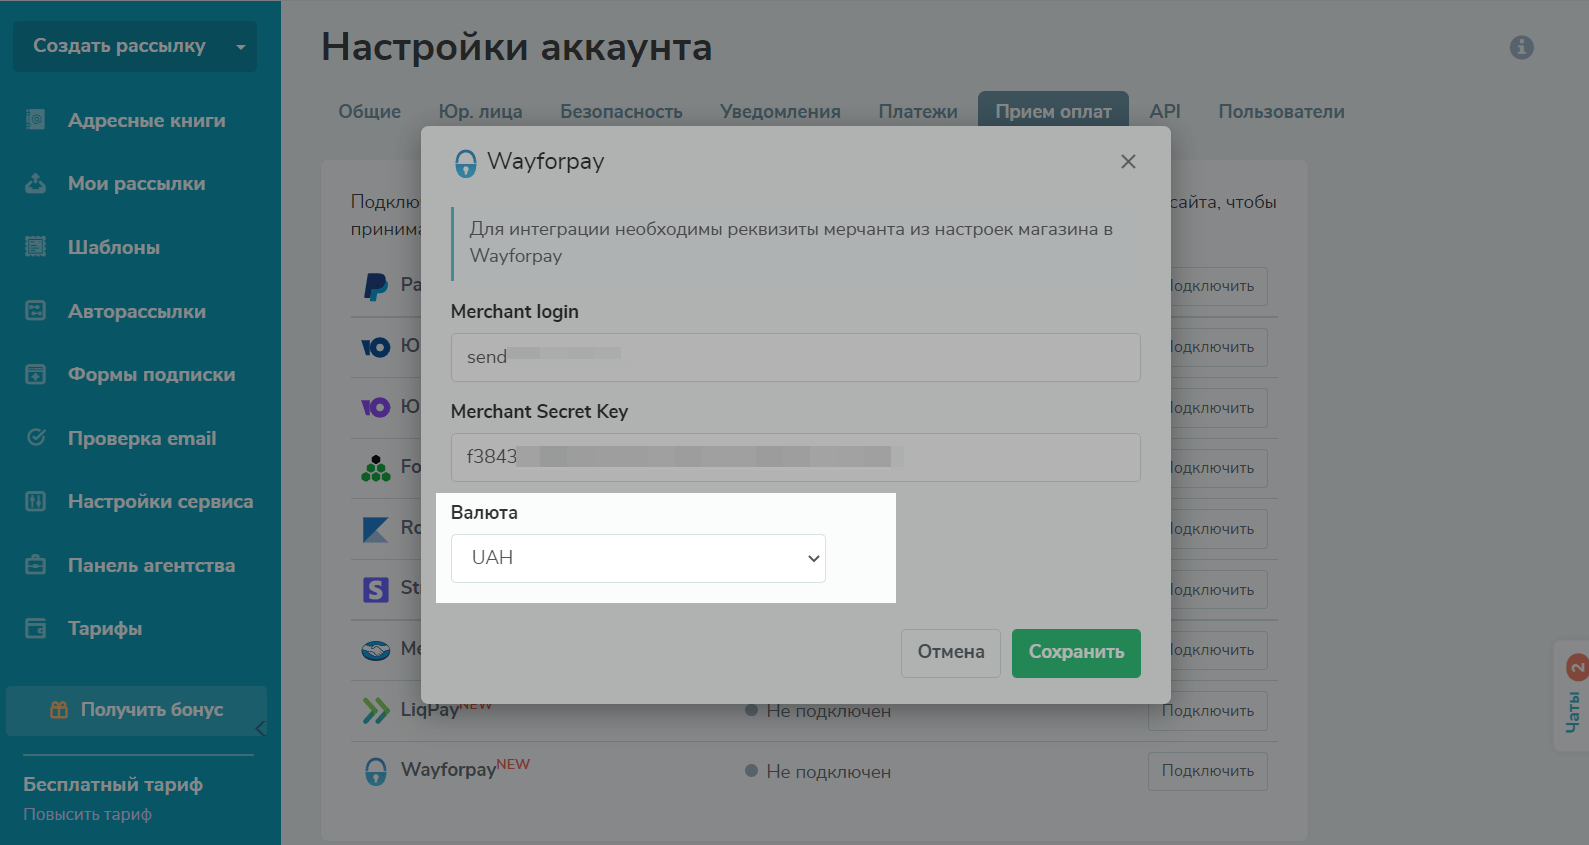1589x845 pixels.
Task: Collapse the sidebar with the arrow
Action: pos(260,728)
